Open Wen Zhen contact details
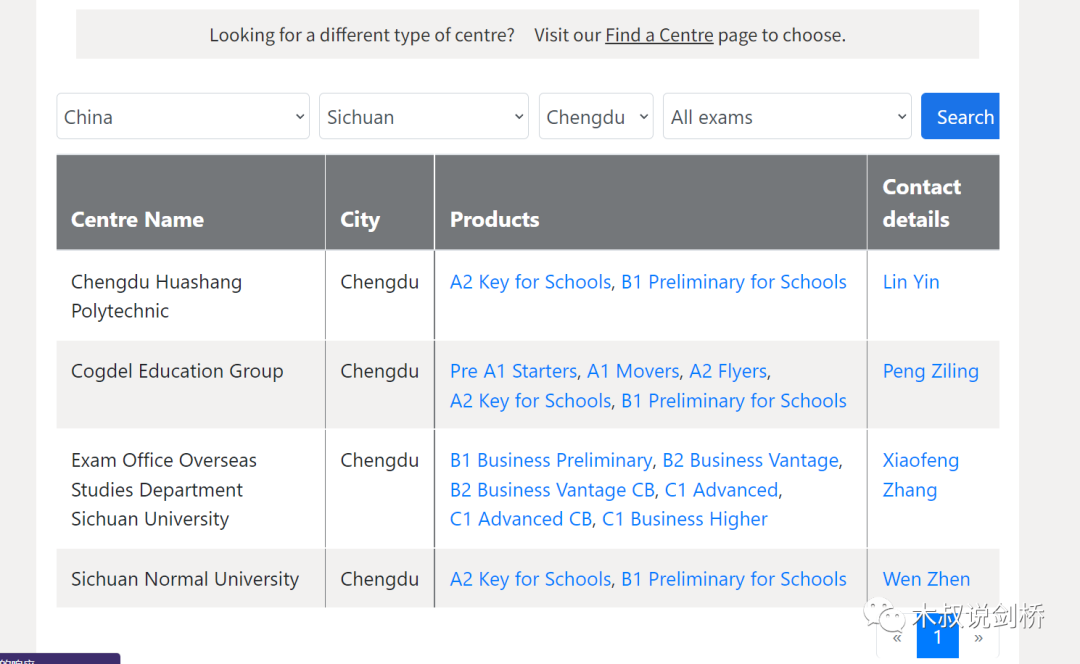 [x=926, y=579]
